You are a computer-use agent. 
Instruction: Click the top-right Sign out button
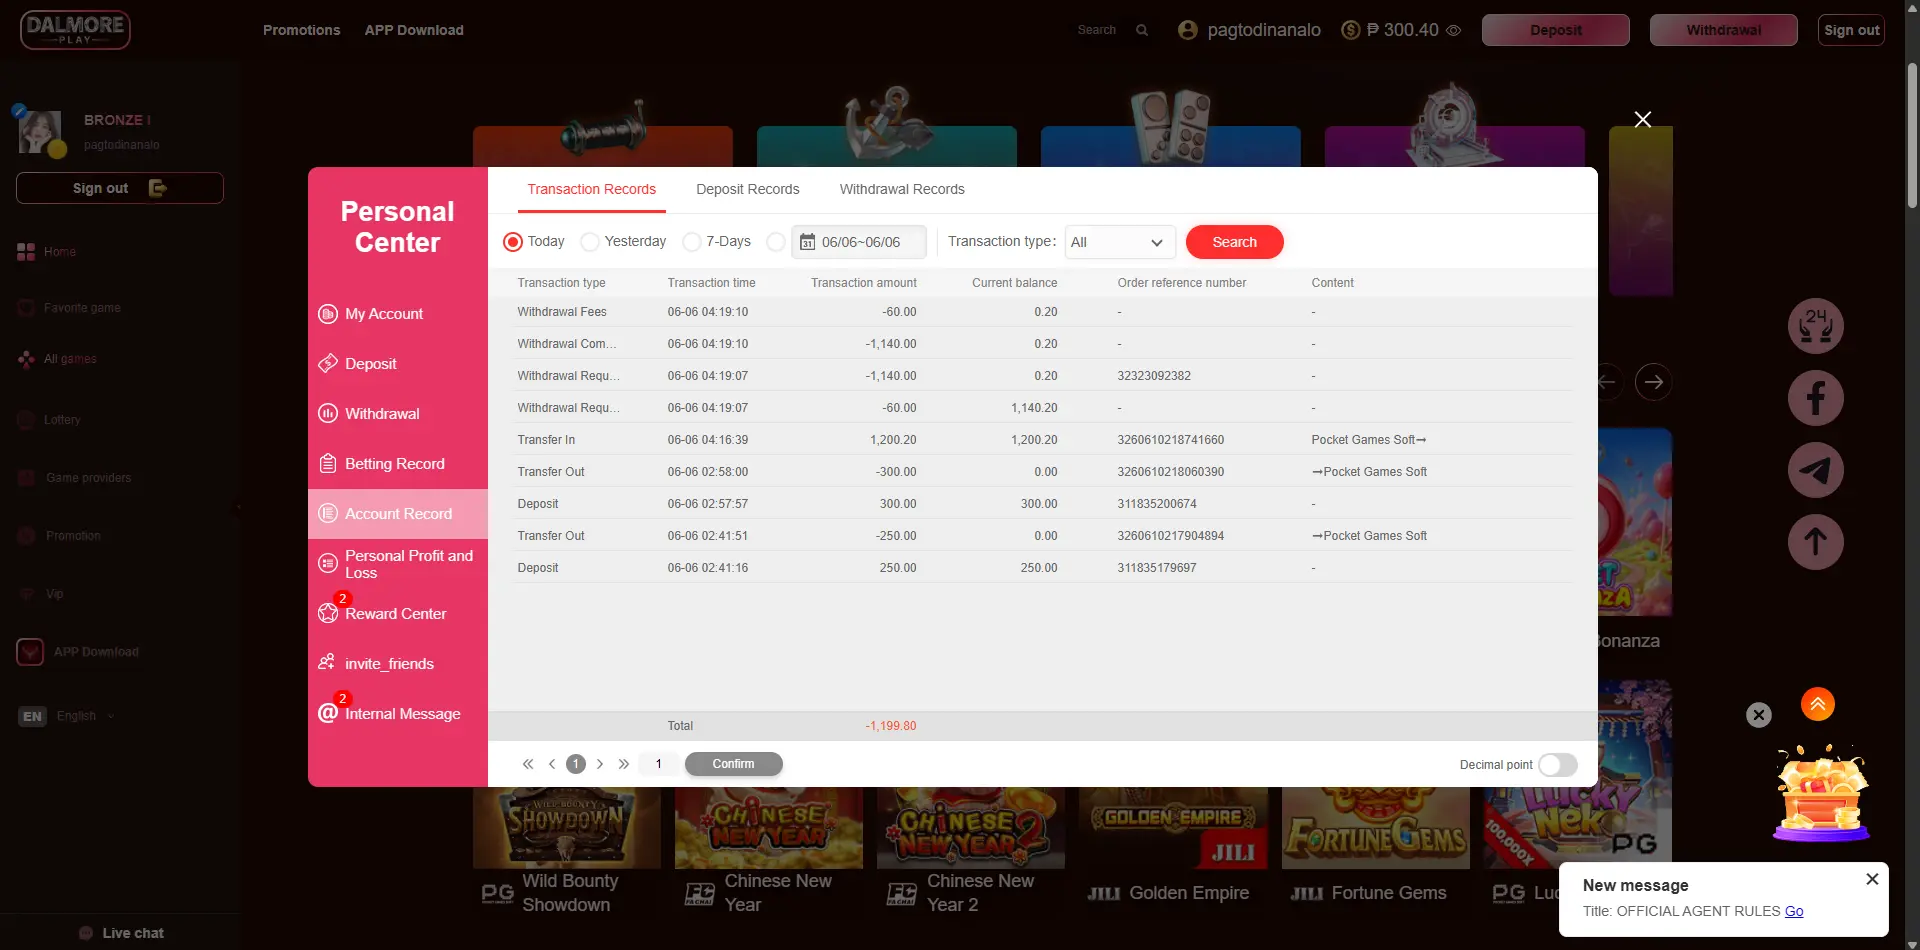[x=1851, y=30]
